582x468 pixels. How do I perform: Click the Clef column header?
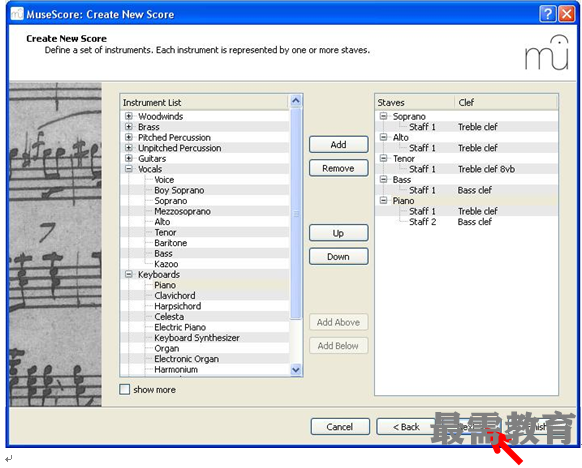506,102
